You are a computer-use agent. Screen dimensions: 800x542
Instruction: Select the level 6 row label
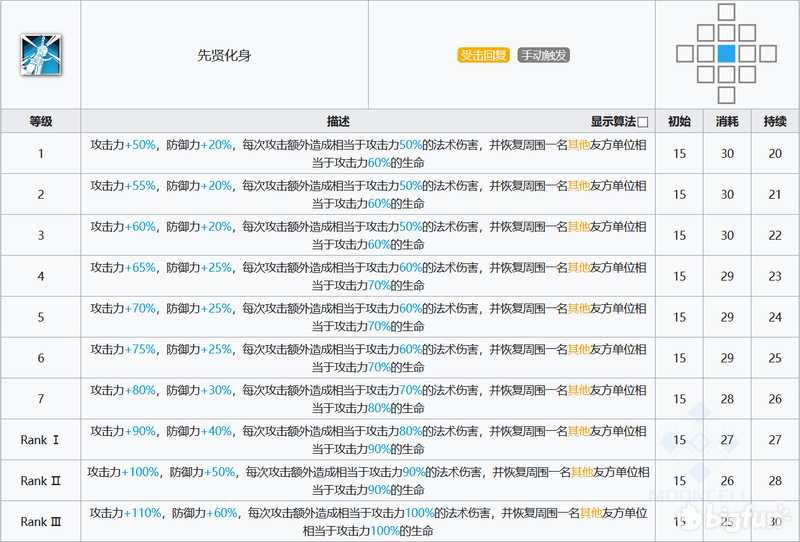(x=41, y=358)
